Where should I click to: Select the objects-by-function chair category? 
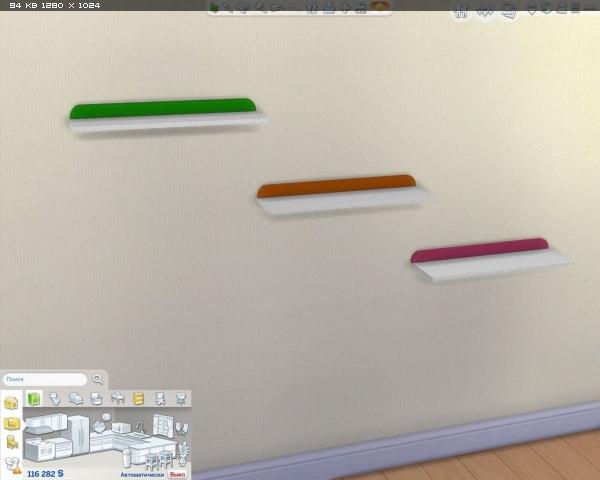click(13, 442)
